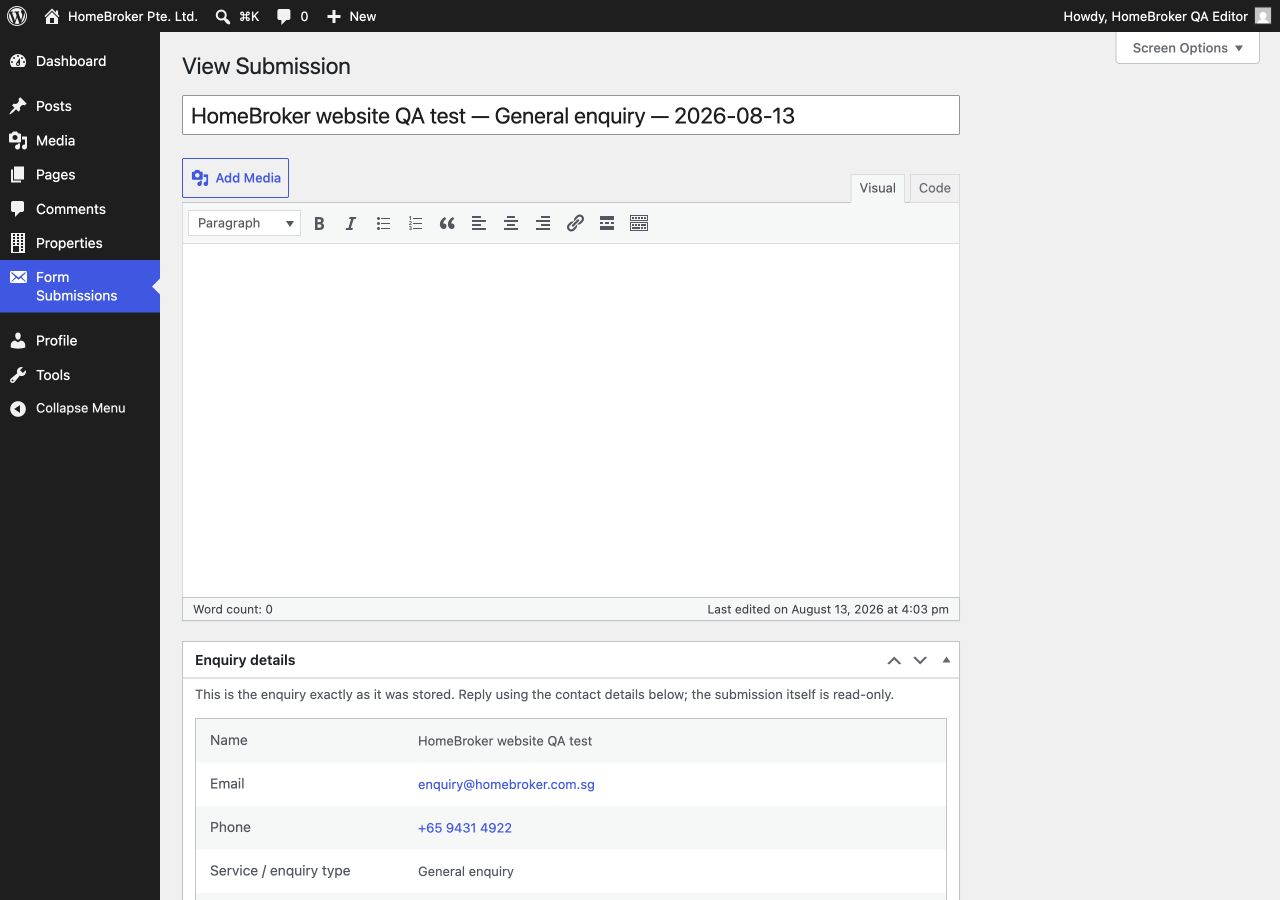Click the Posts pushpin icon

[x=18, y=106]
